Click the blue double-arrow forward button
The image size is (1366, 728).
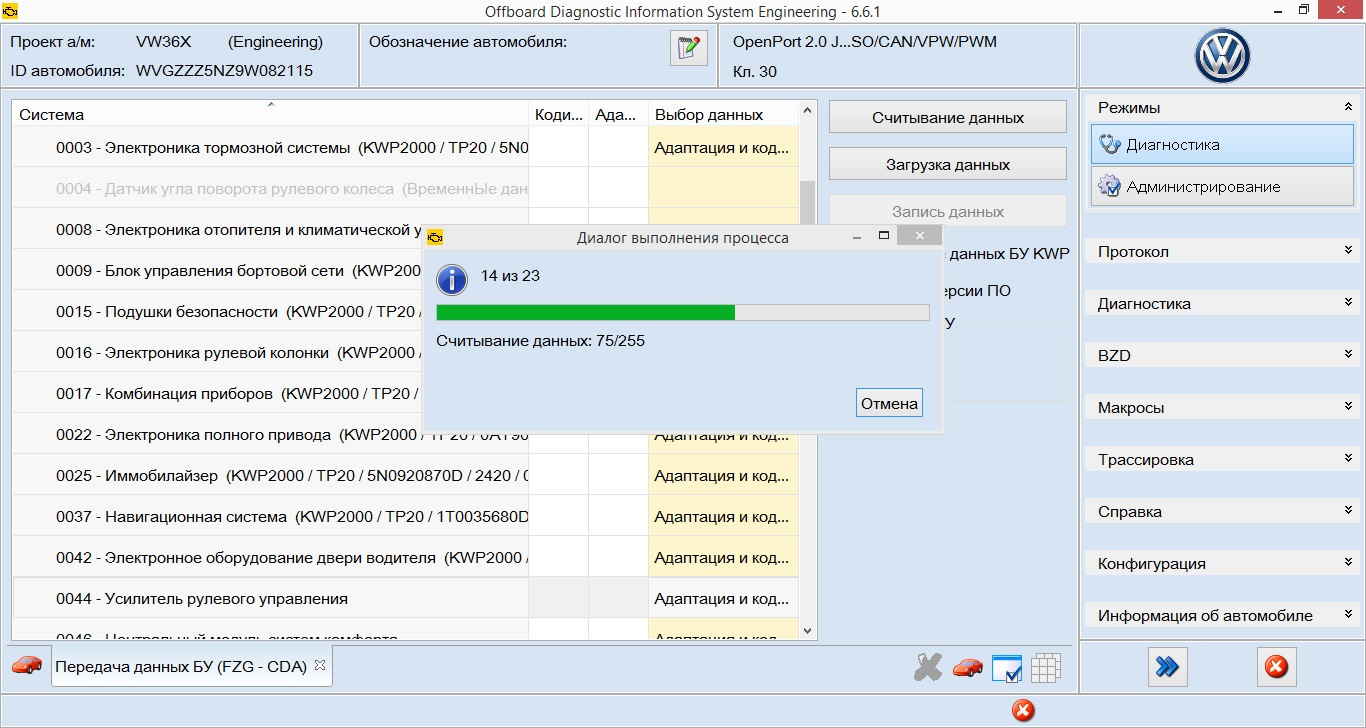coord(1166,666)
